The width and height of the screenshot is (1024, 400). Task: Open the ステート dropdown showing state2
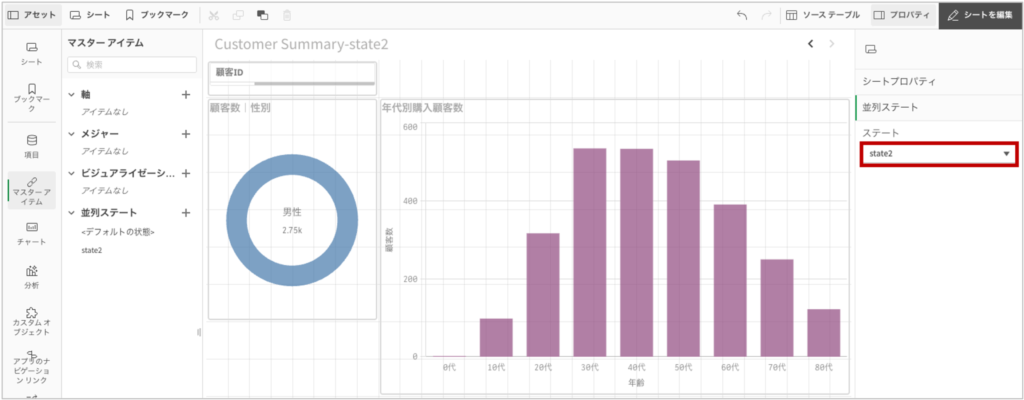point(939,154)
